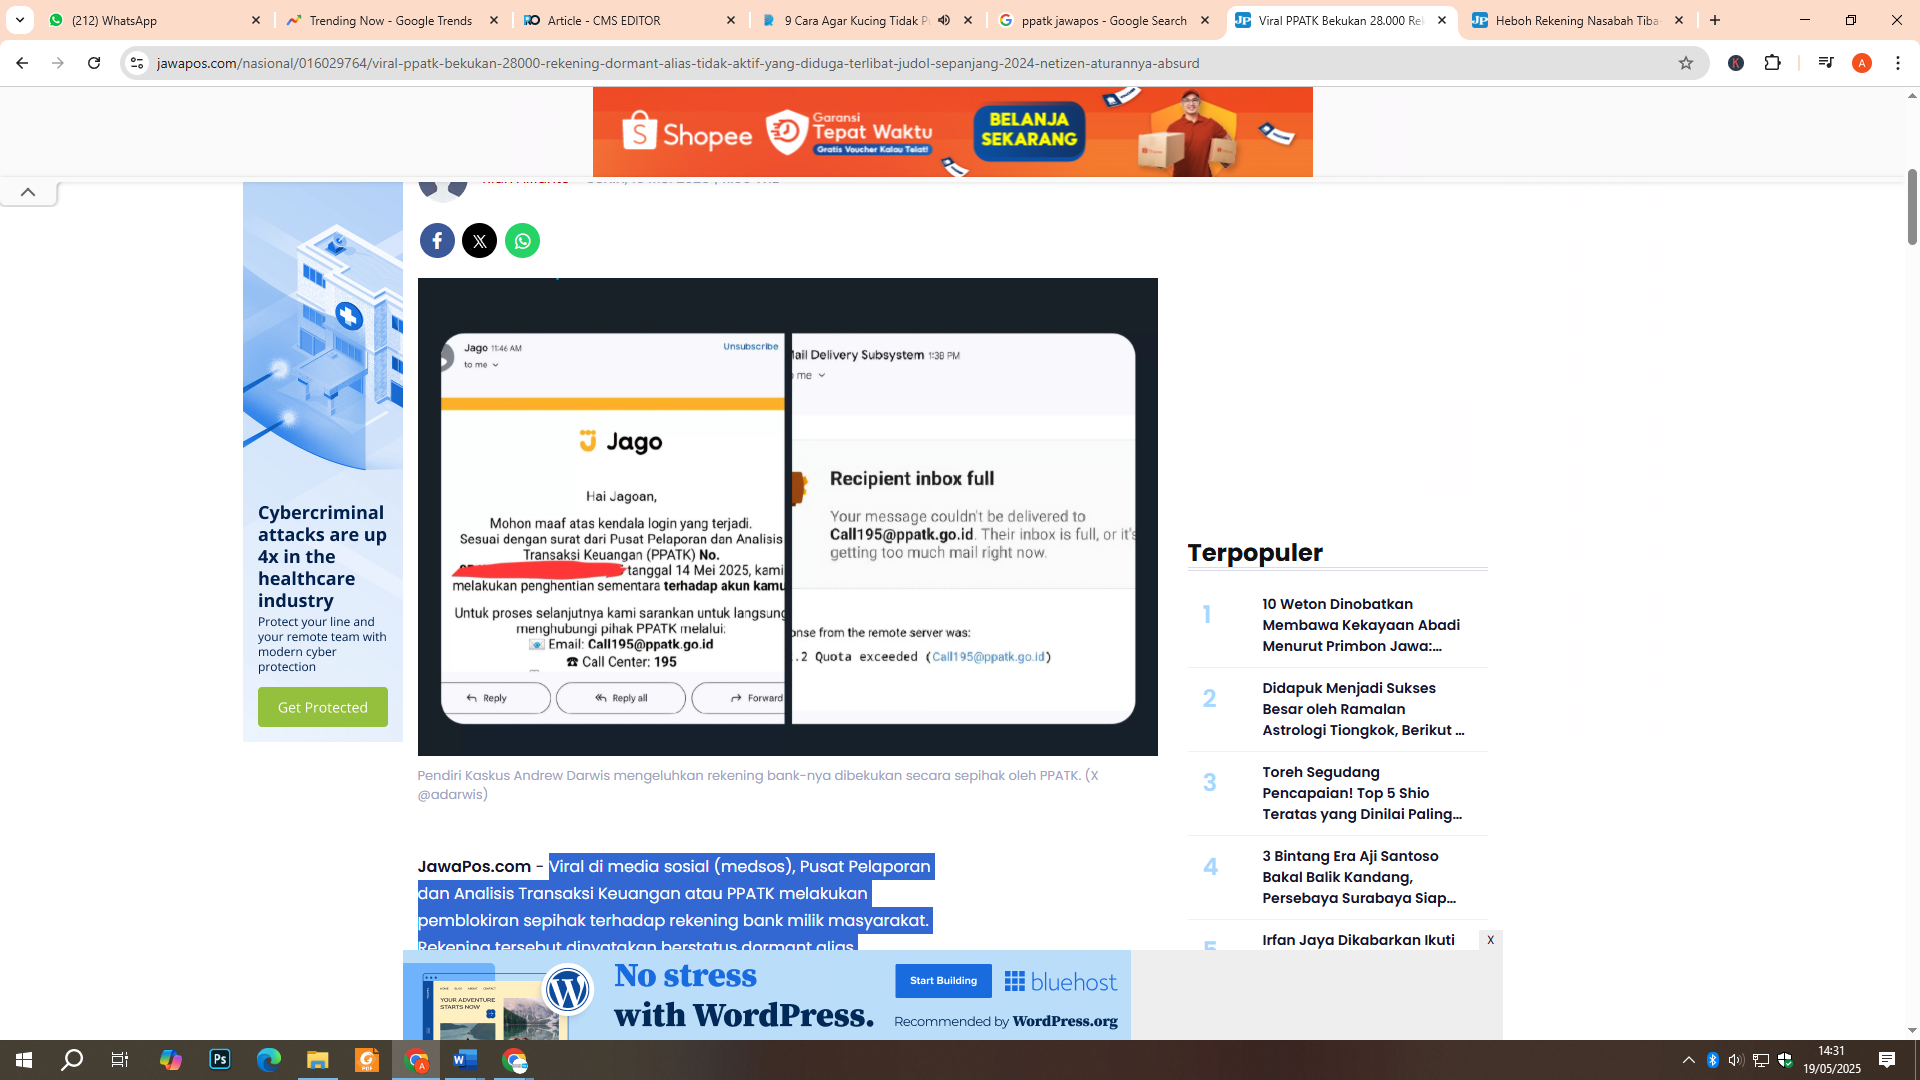Open Chrome extensions puzzle icon

pyautogui.click(x=1772, y=63)
